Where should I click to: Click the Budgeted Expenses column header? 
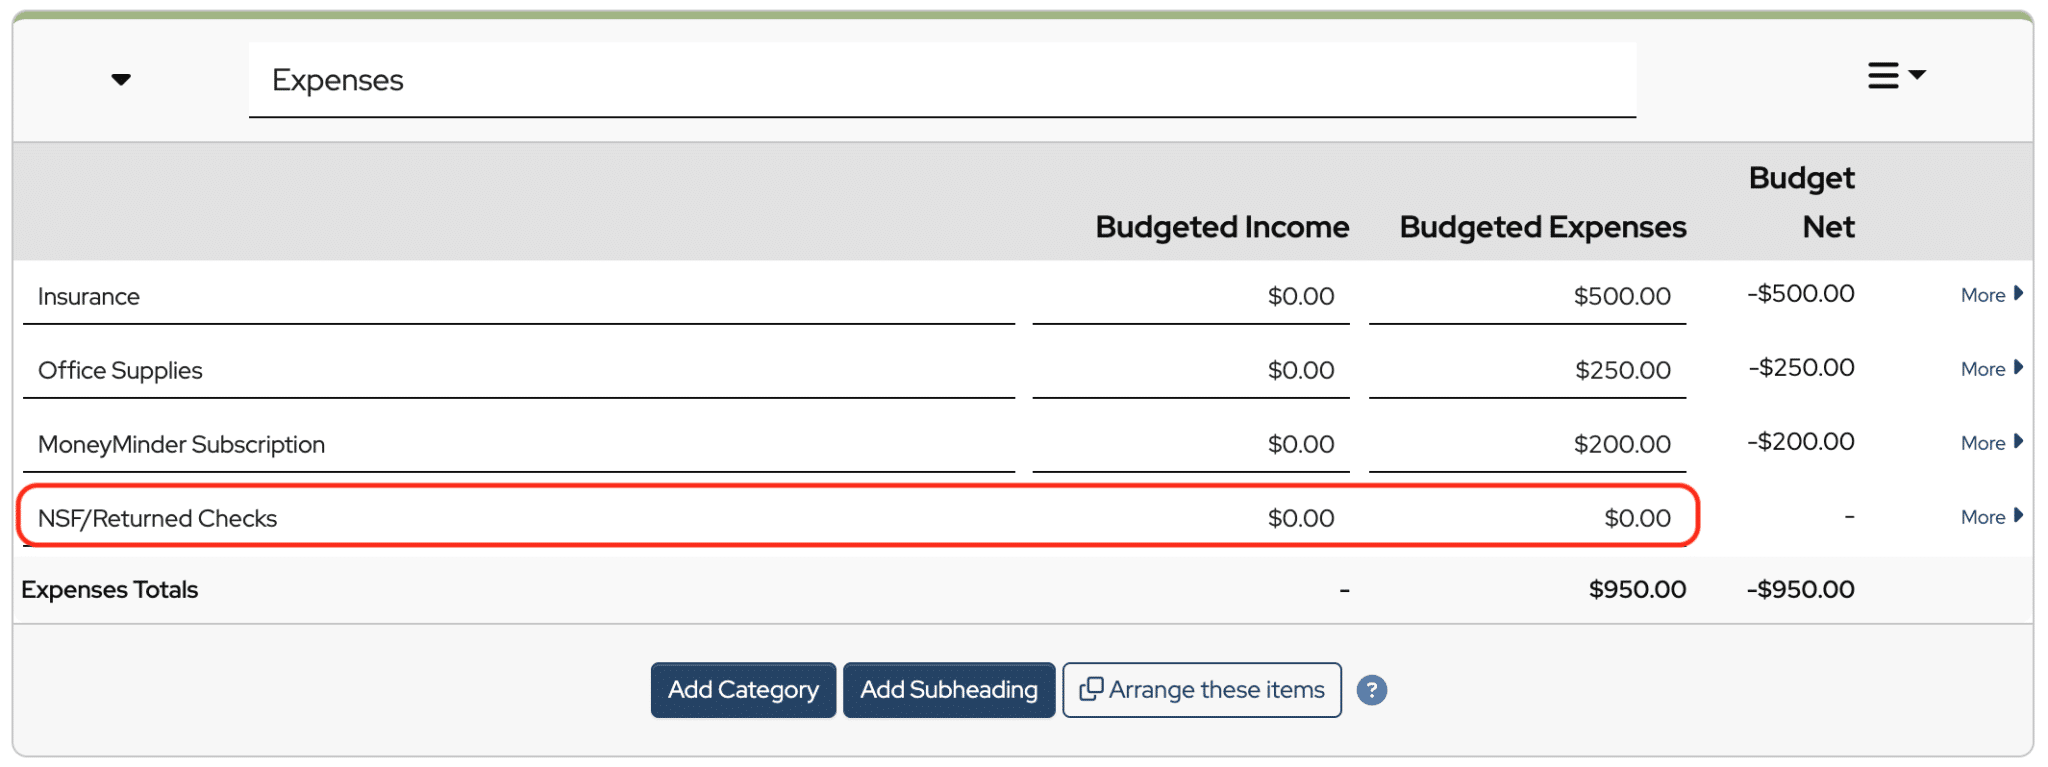[x=1543, y=227]
